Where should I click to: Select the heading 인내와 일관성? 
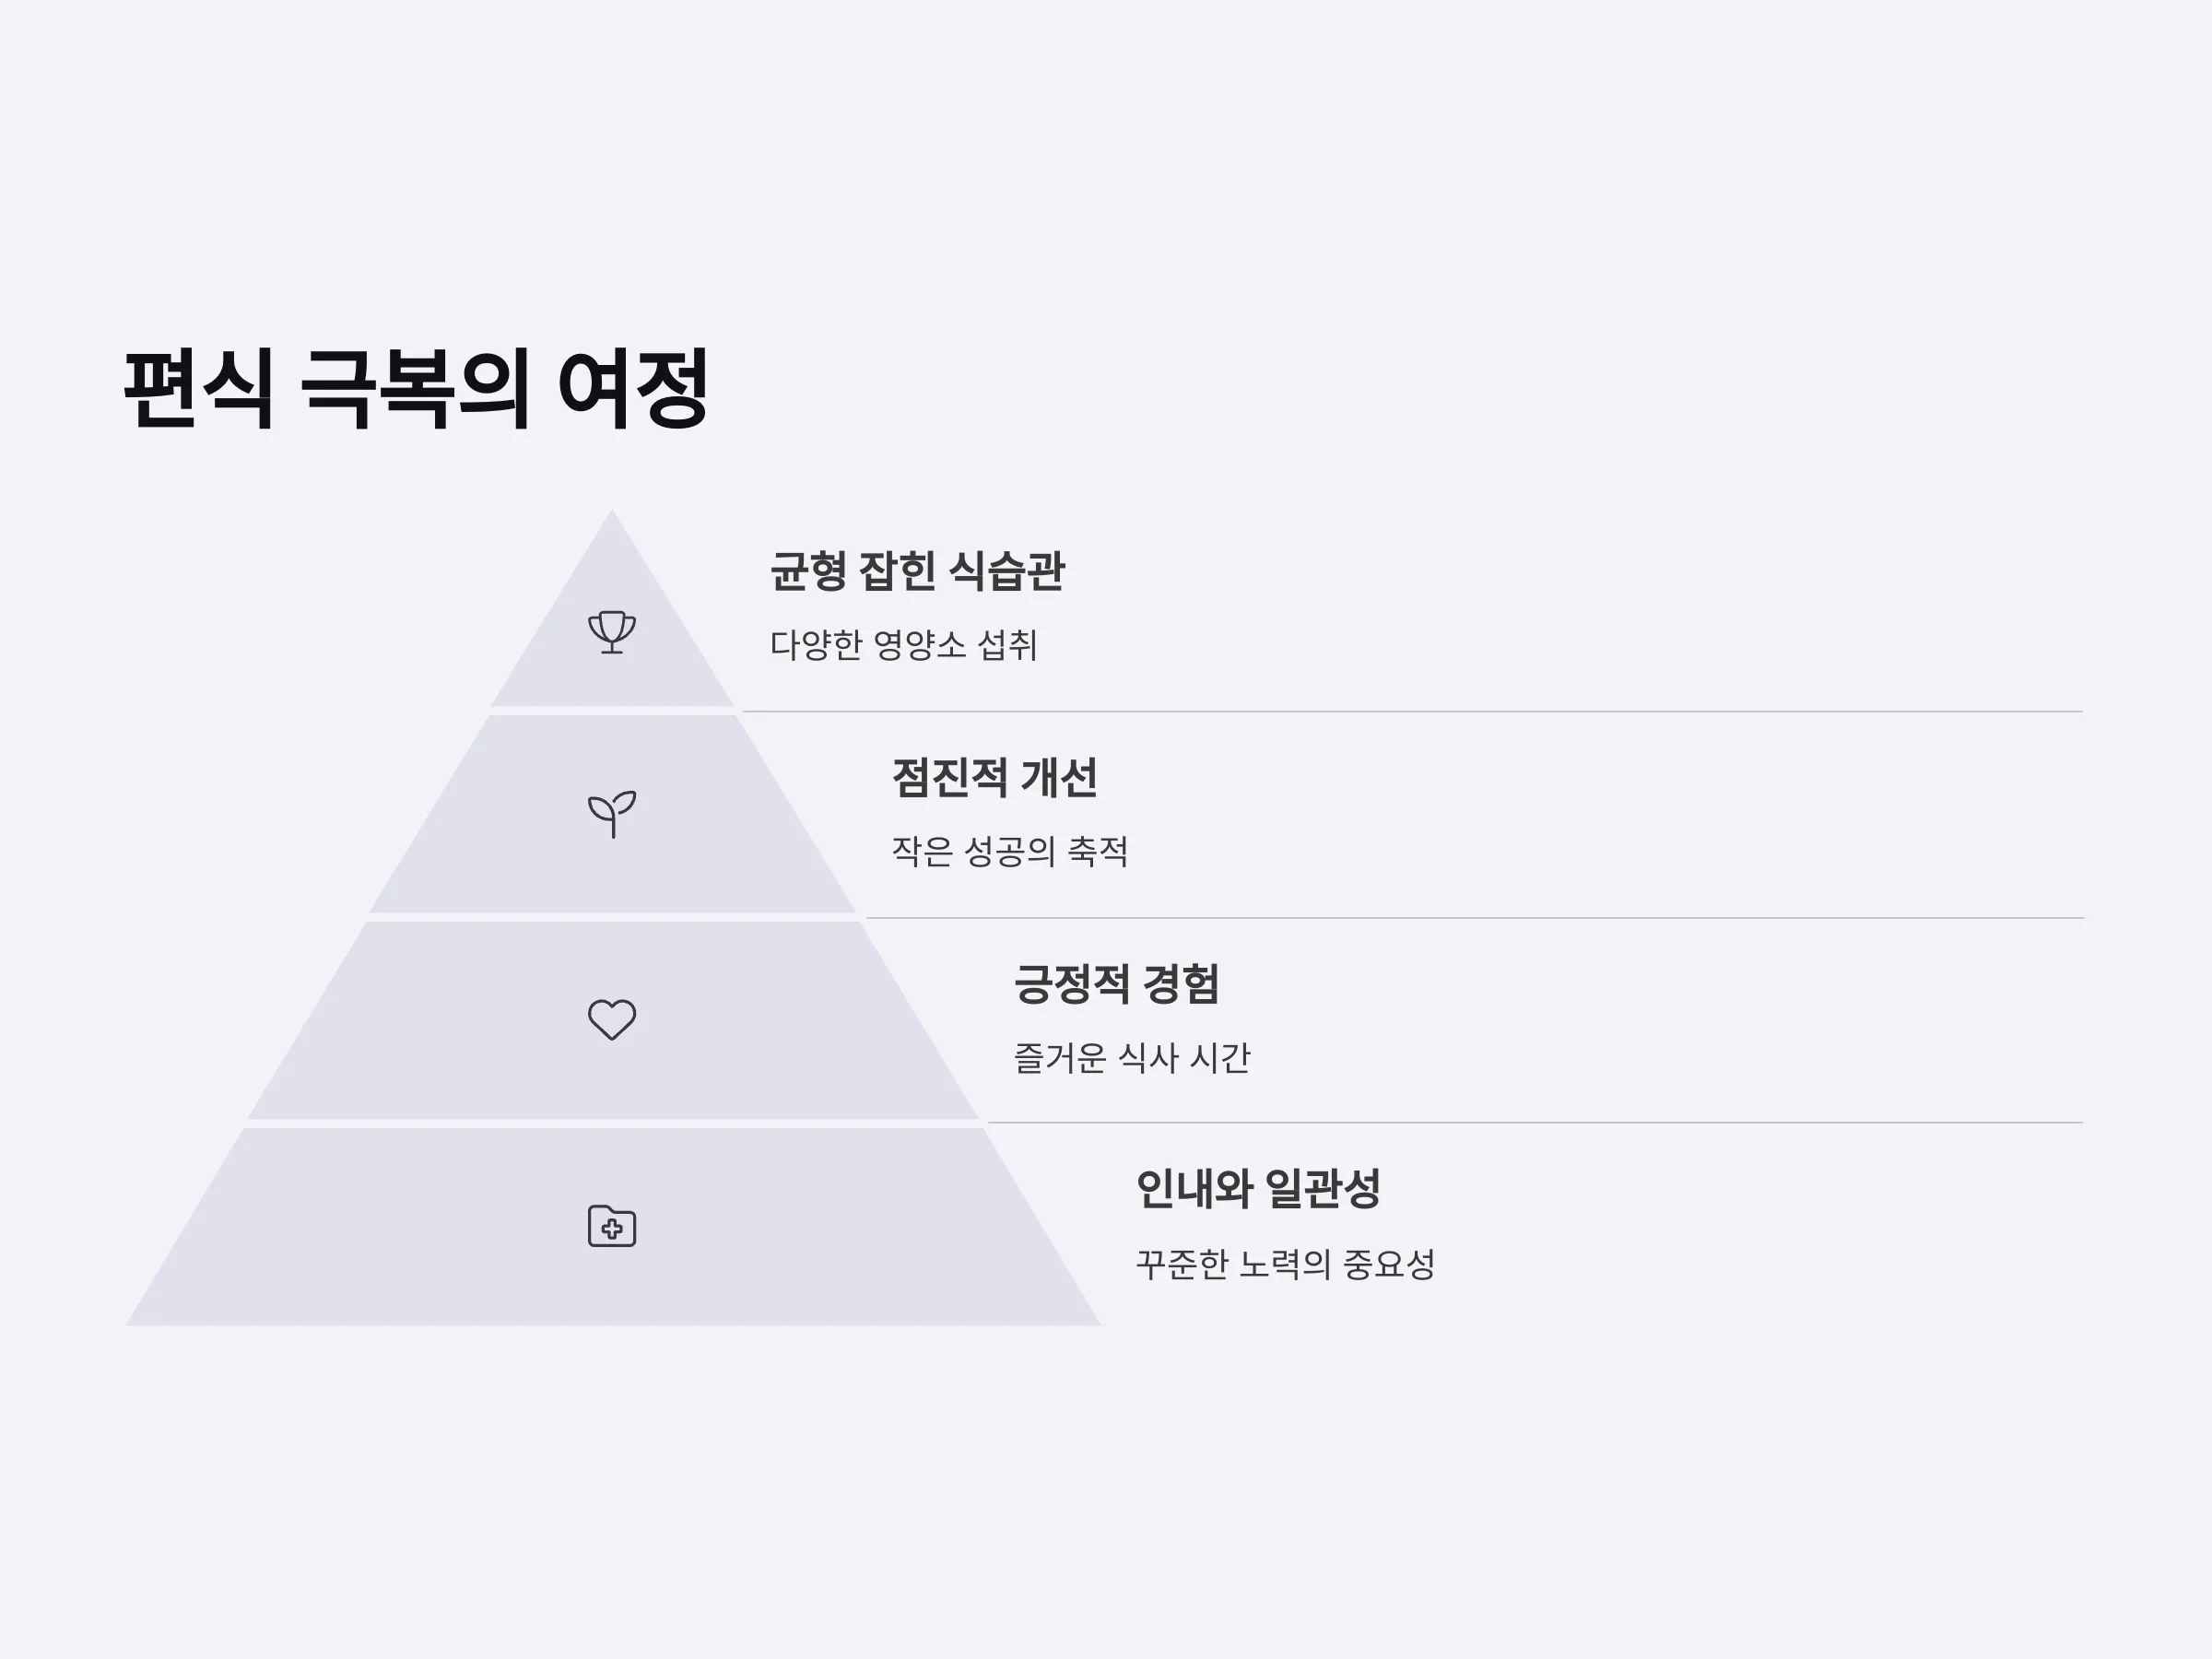pos(1258,1189)
